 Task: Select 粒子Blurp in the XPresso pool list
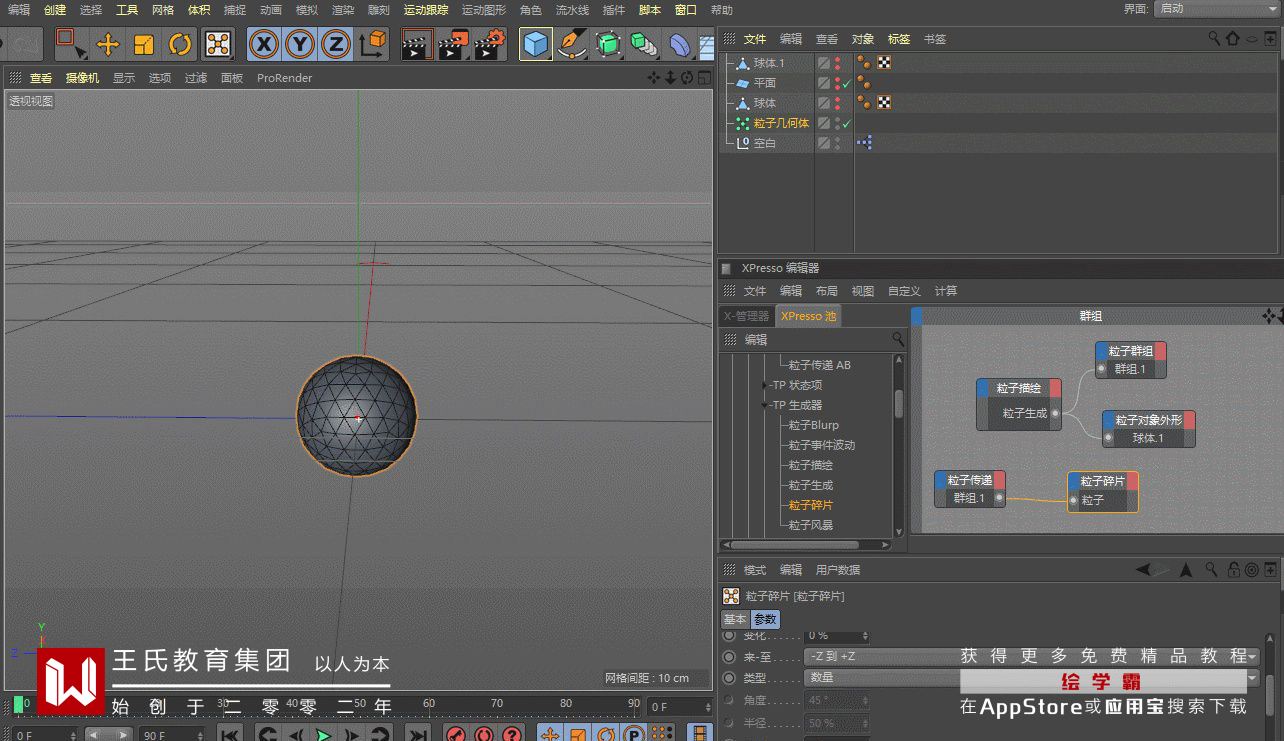[x=814, y=425]
